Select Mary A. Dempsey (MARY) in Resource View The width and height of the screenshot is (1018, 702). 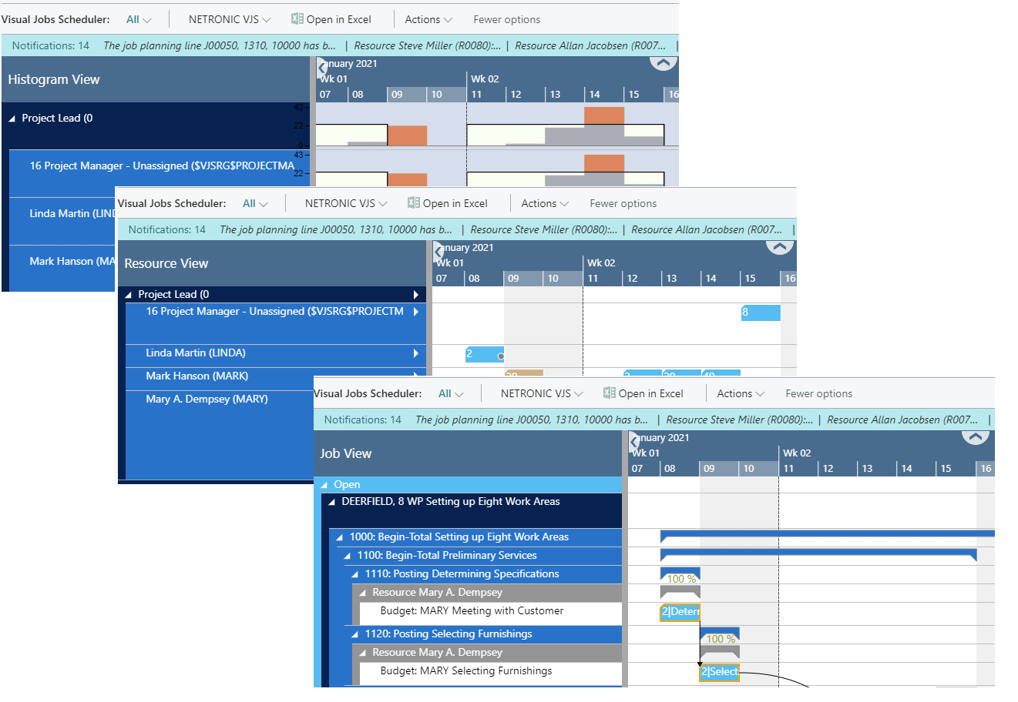click(206, 399)
